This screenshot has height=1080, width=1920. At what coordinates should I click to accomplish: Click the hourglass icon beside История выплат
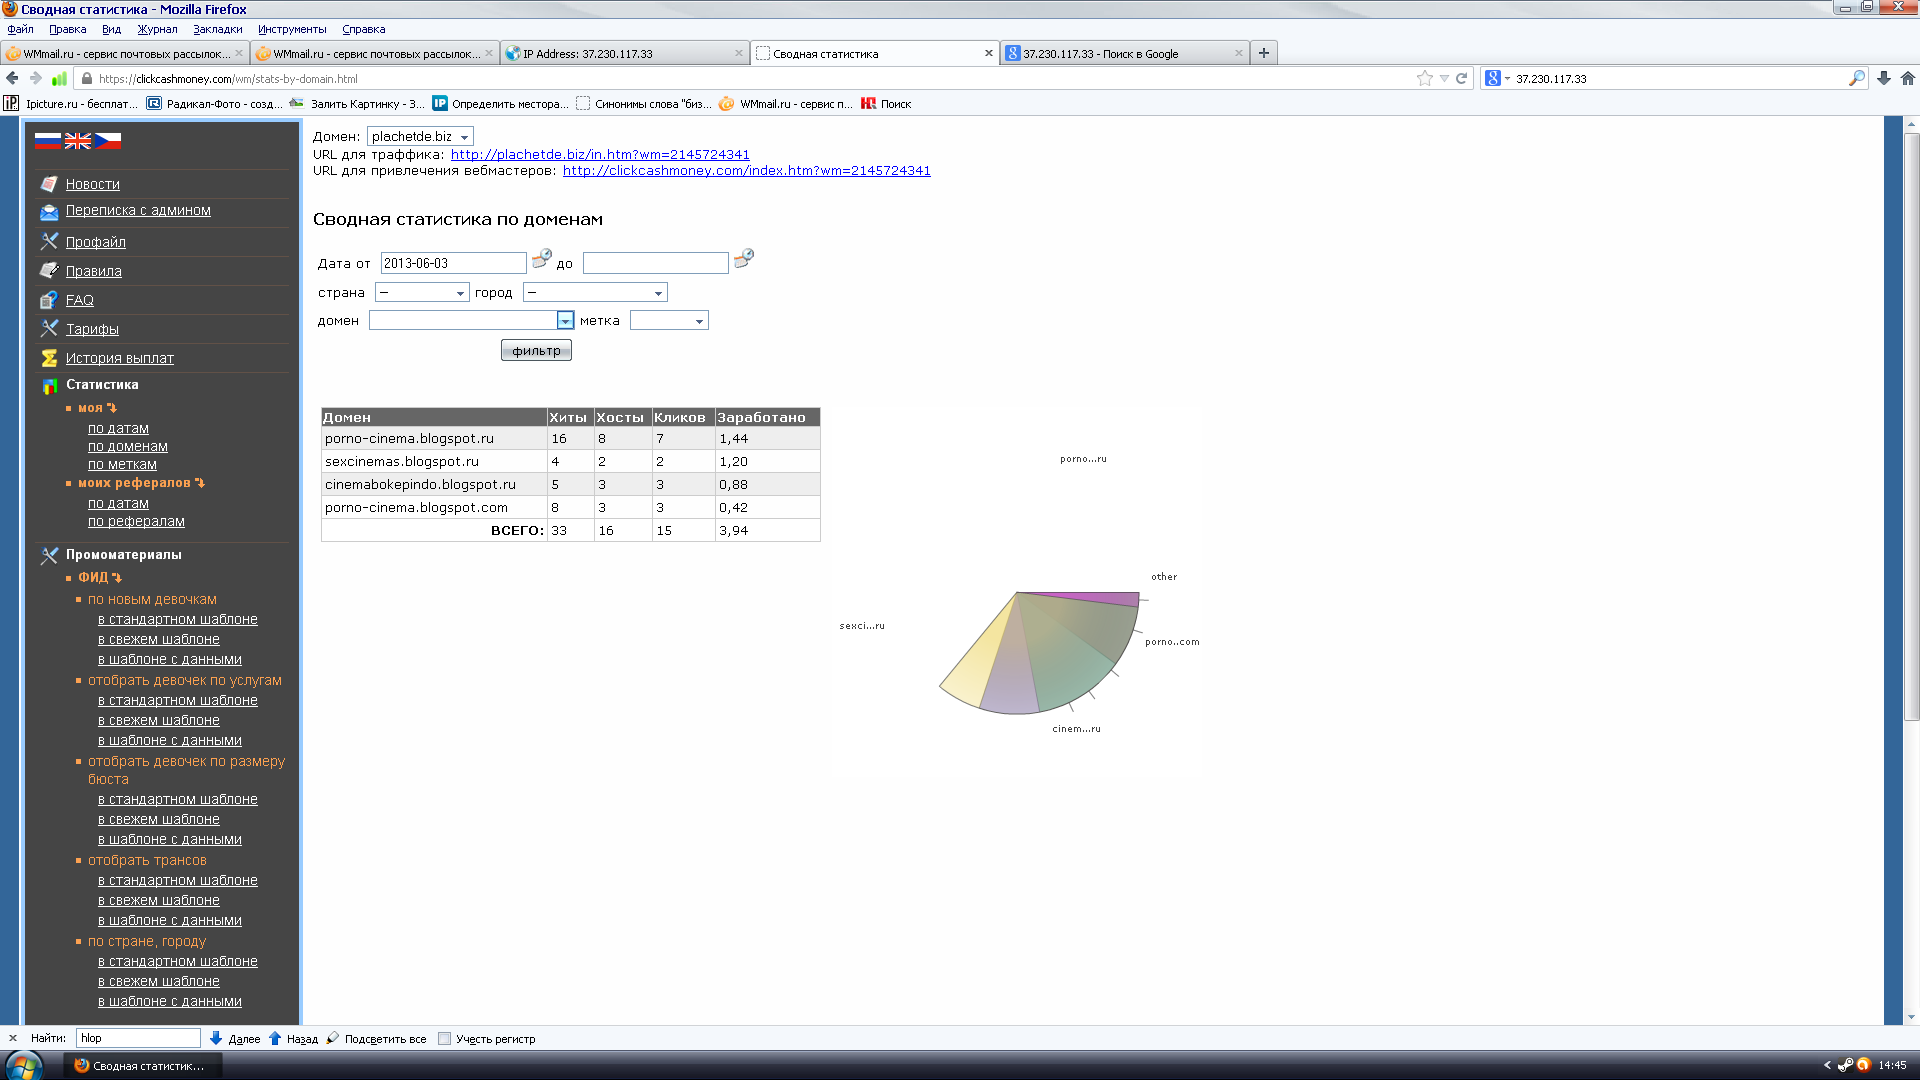pos(49,357)
